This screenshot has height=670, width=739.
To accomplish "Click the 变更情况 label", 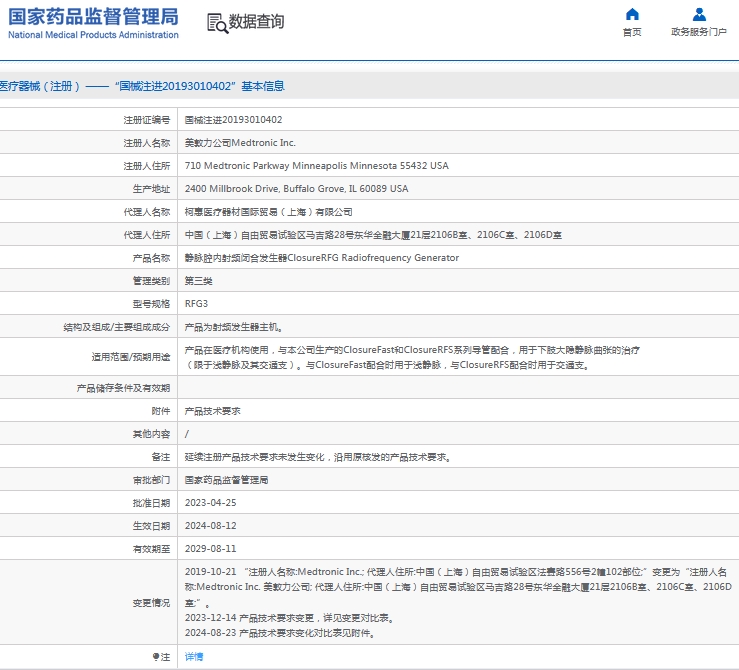I will tap(151, 603).
